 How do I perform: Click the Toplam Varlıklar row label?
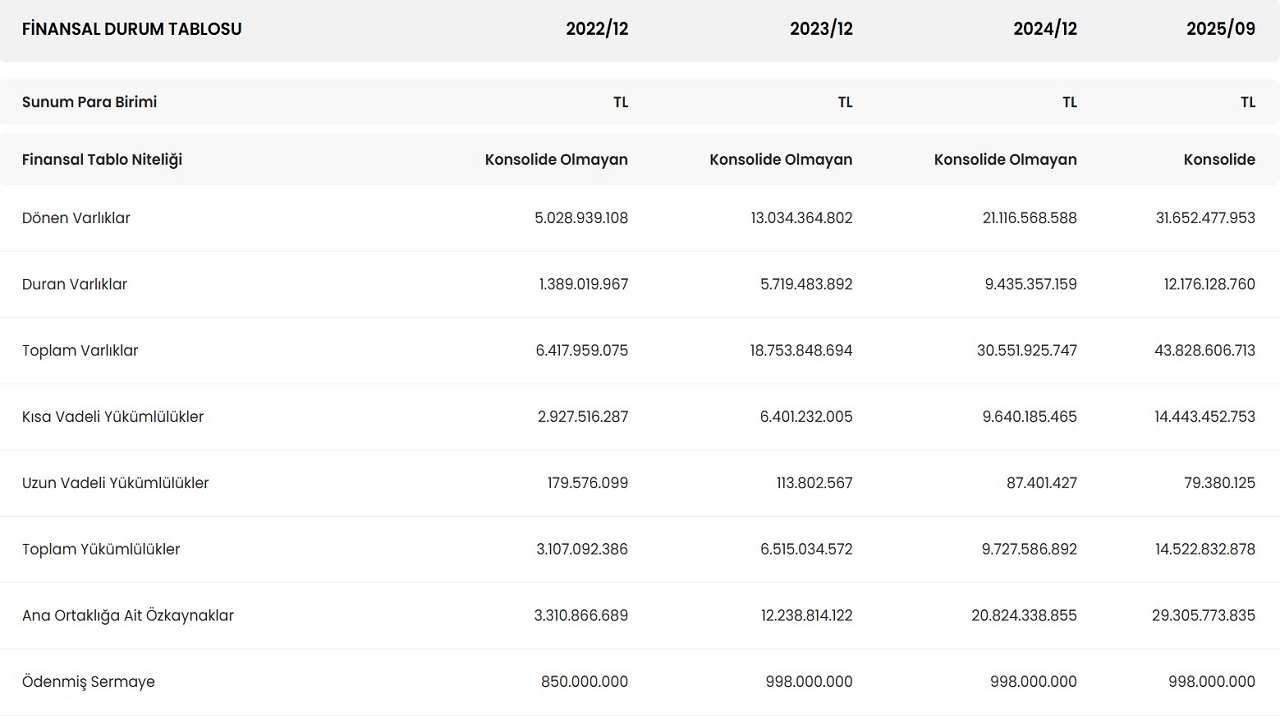pos(80,351)
